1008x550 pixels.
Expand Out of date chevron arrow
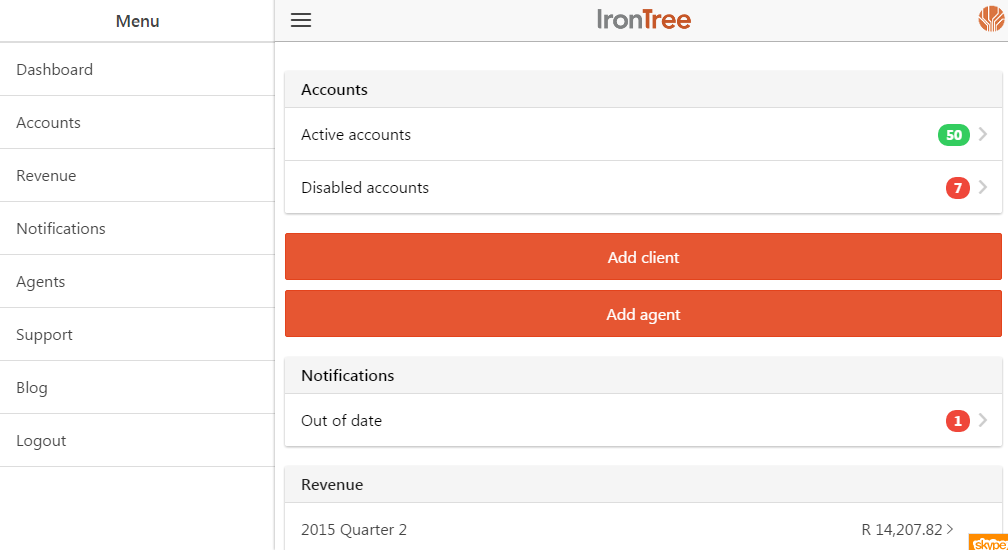[x=983, y=421]
